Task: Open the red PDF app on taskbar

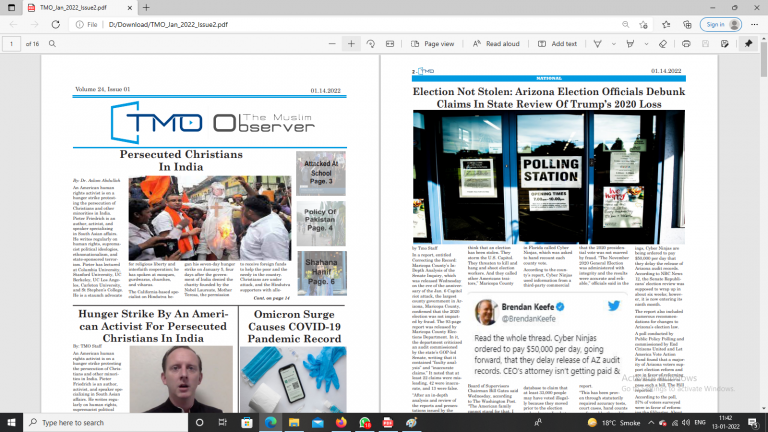Action: [x=388, y=423]
